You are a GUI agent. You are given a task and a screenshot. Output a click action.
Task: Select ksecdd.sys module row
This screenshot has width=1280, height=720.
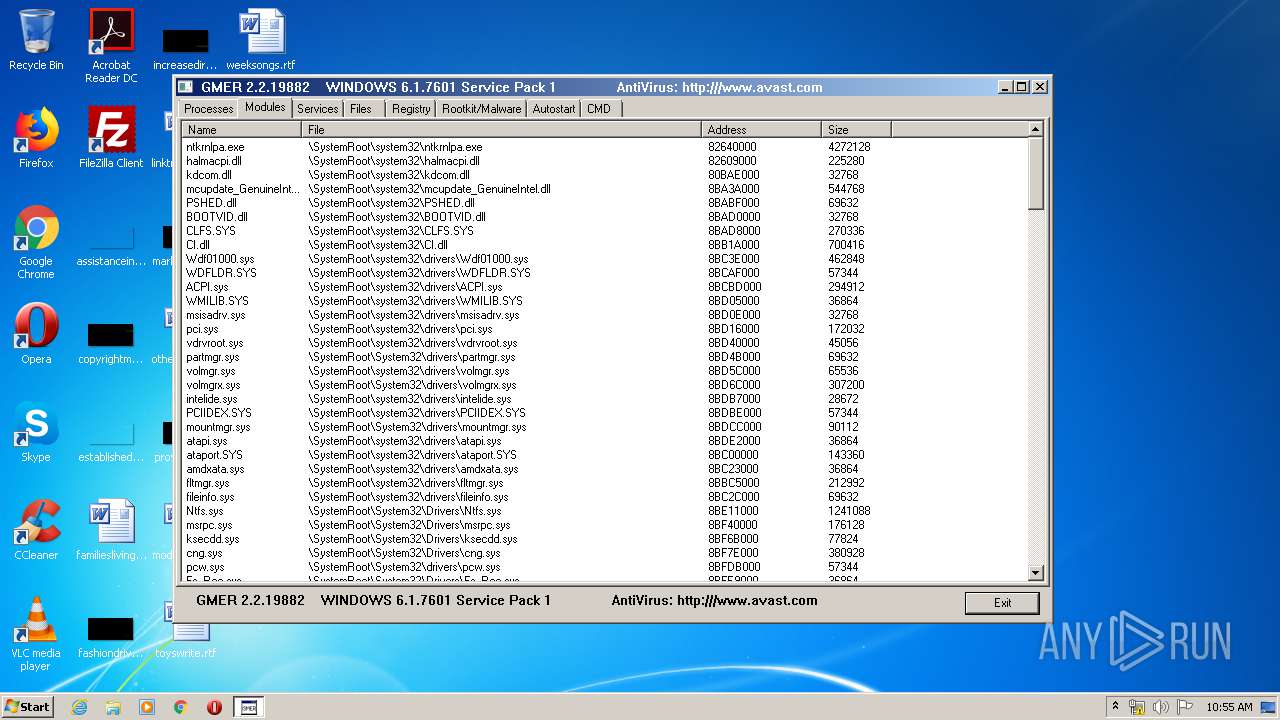coord(606,539)
